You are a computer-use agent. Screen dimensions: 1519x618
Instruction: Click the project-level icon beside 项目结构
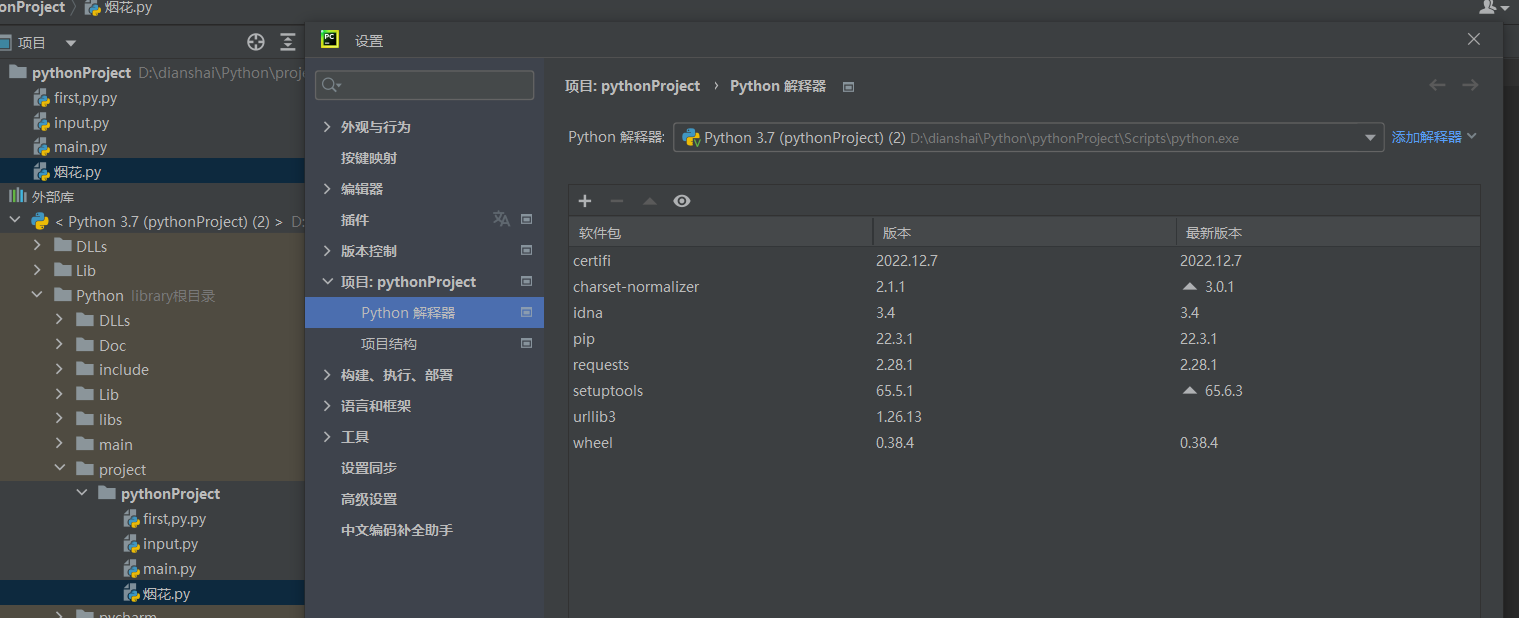click(526, 343)
